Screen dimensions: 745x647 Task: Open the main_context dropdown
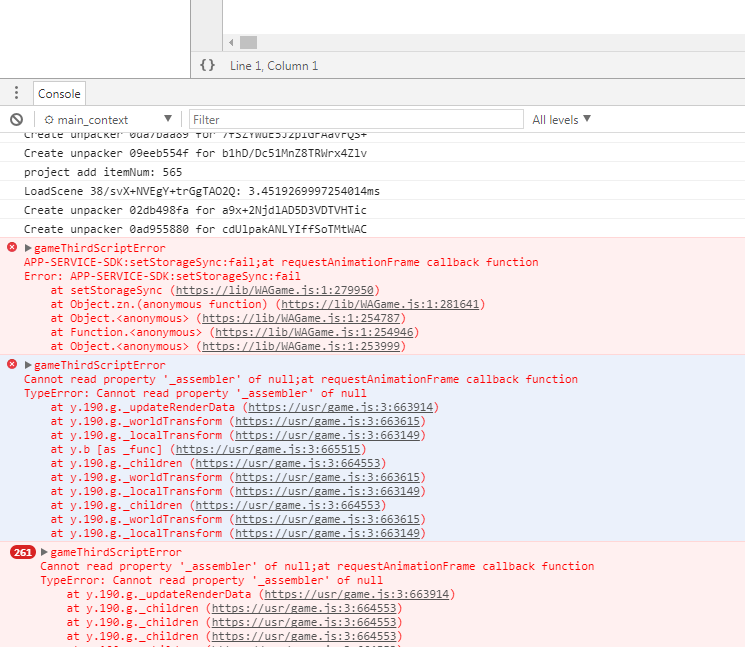107,119
